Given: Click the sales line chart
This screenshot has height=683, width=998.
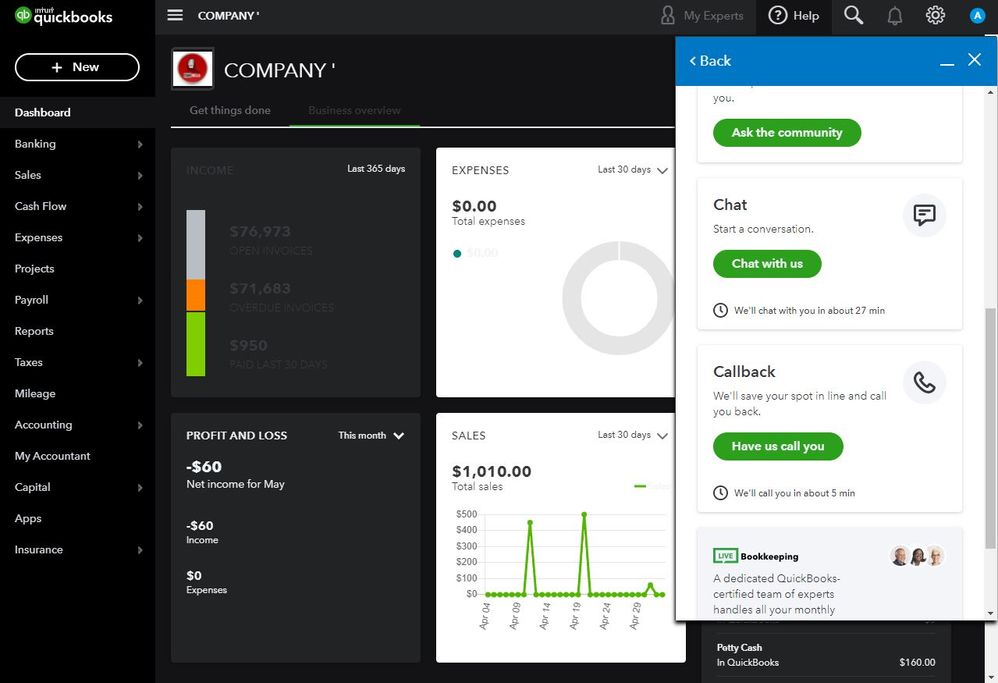Looking at the screenshot, I should point(573,554).
